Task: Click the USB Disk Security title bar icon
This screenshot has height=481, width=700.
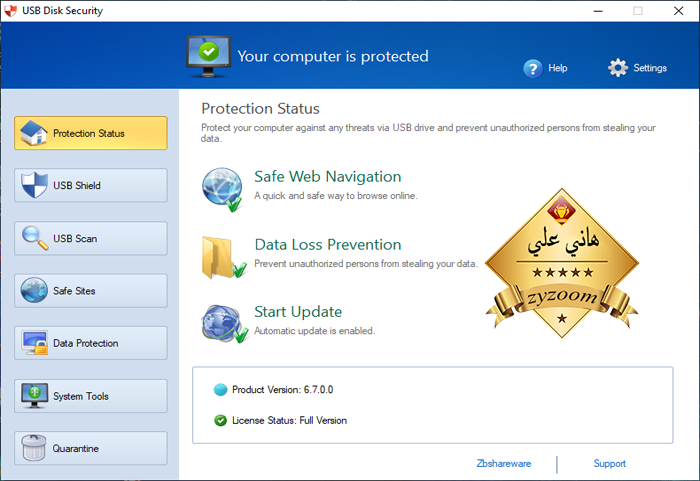Action: click(x=10, y=11)
